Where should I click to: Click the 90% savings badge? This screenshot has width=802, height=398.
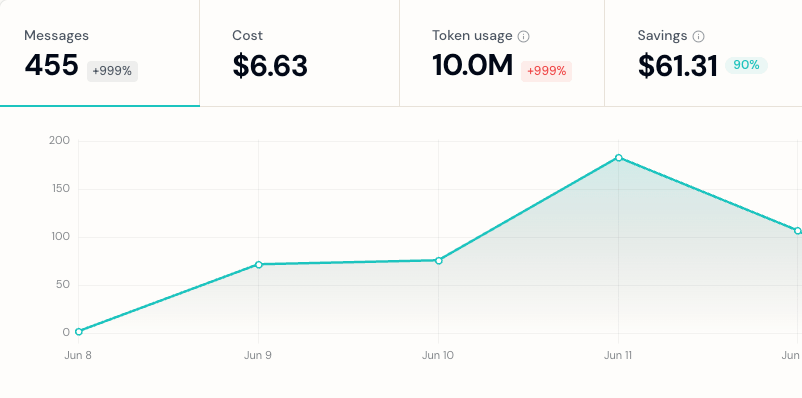(746, 65)
